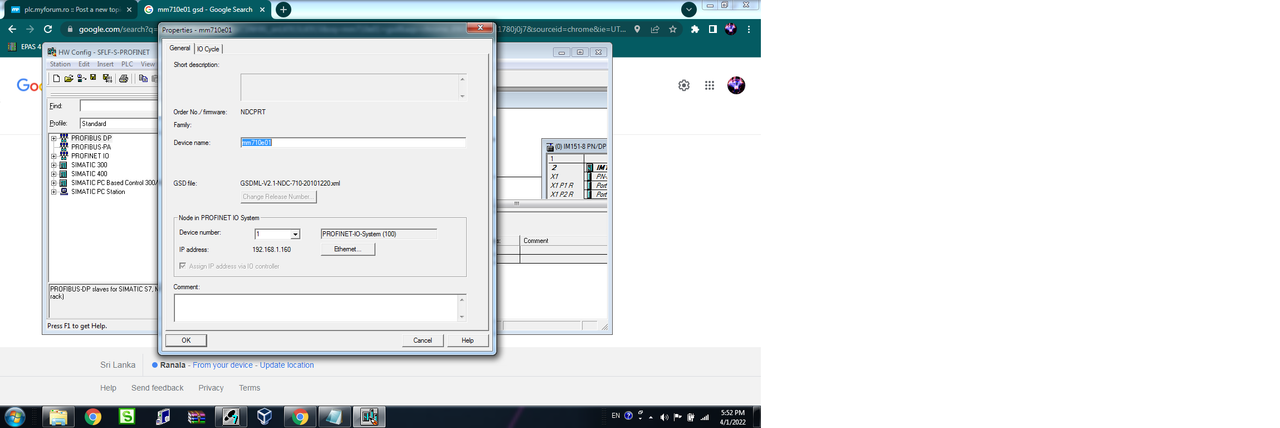Image resolution: width=1280 pixels, height=428 pixels.
Task: Click Update location link
Action: (x=287, y=365)
